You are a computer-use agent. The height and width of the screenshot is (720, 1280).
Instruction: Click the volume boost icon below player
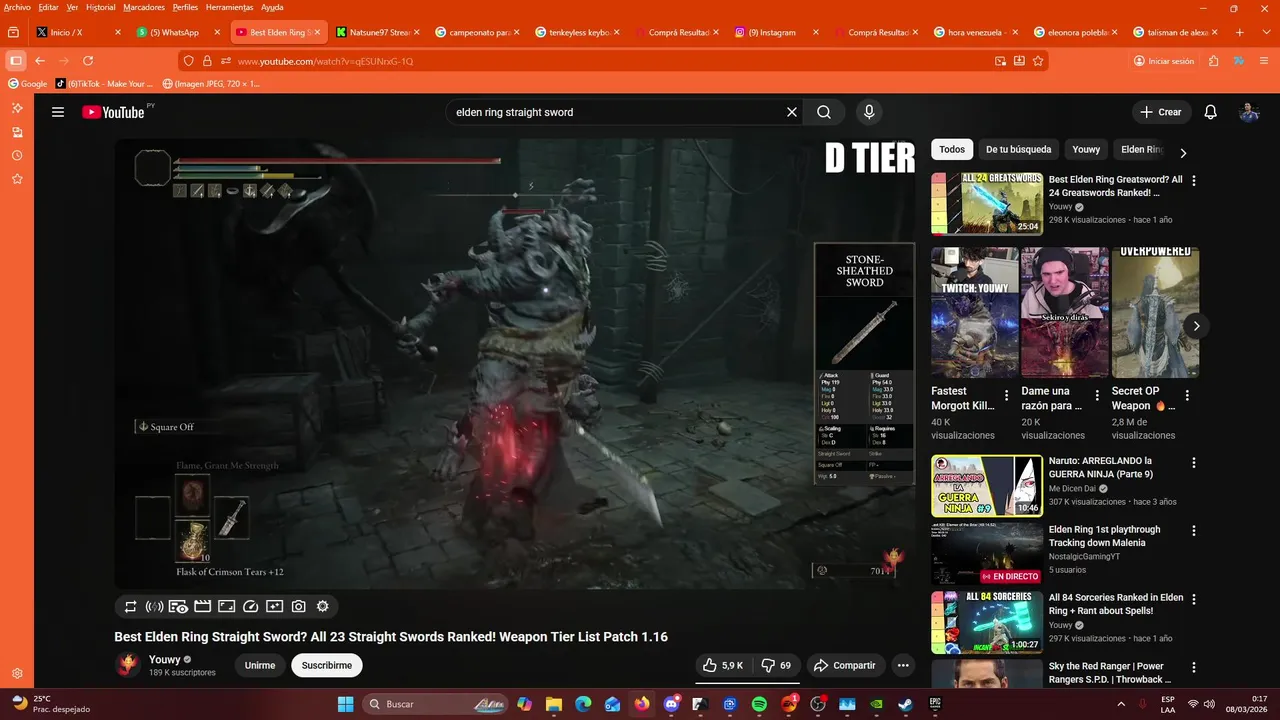pyautogui.click(x=154, y=606)
